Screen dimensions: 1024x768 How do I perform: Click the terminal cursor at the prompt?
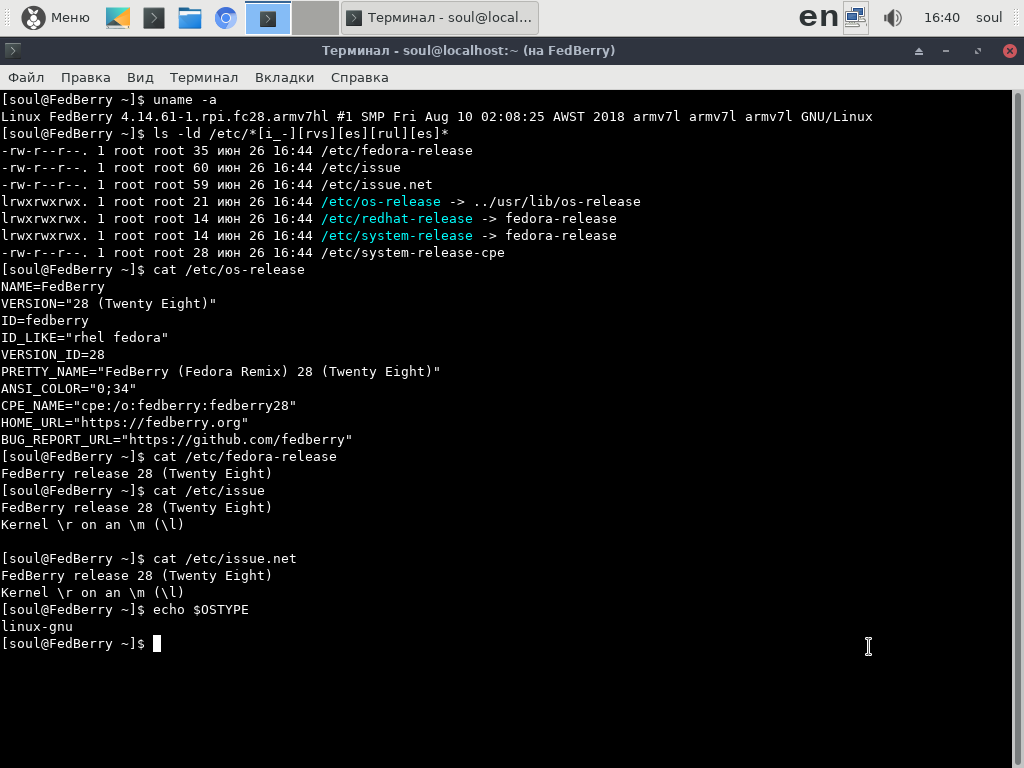(157, 644)
